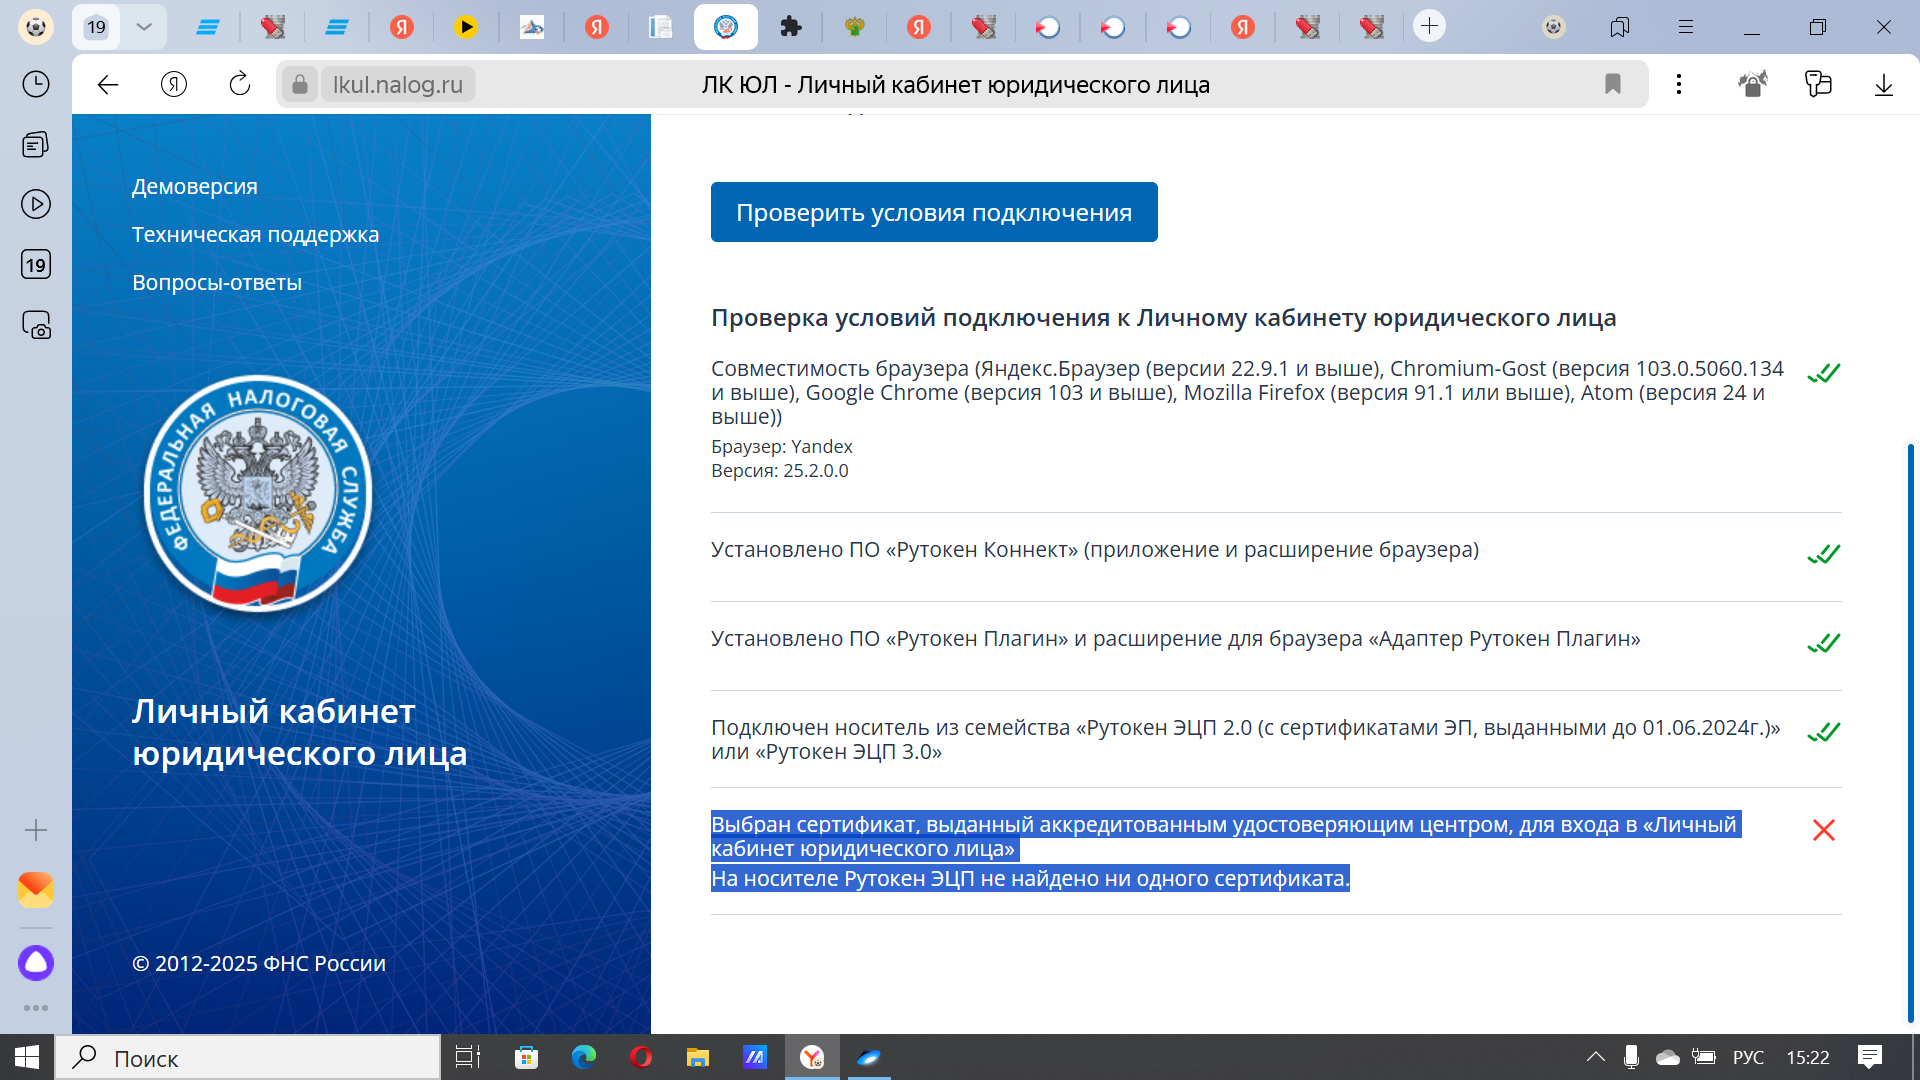Launch Microsoft Edge from taskbar

click(584, 1057)
